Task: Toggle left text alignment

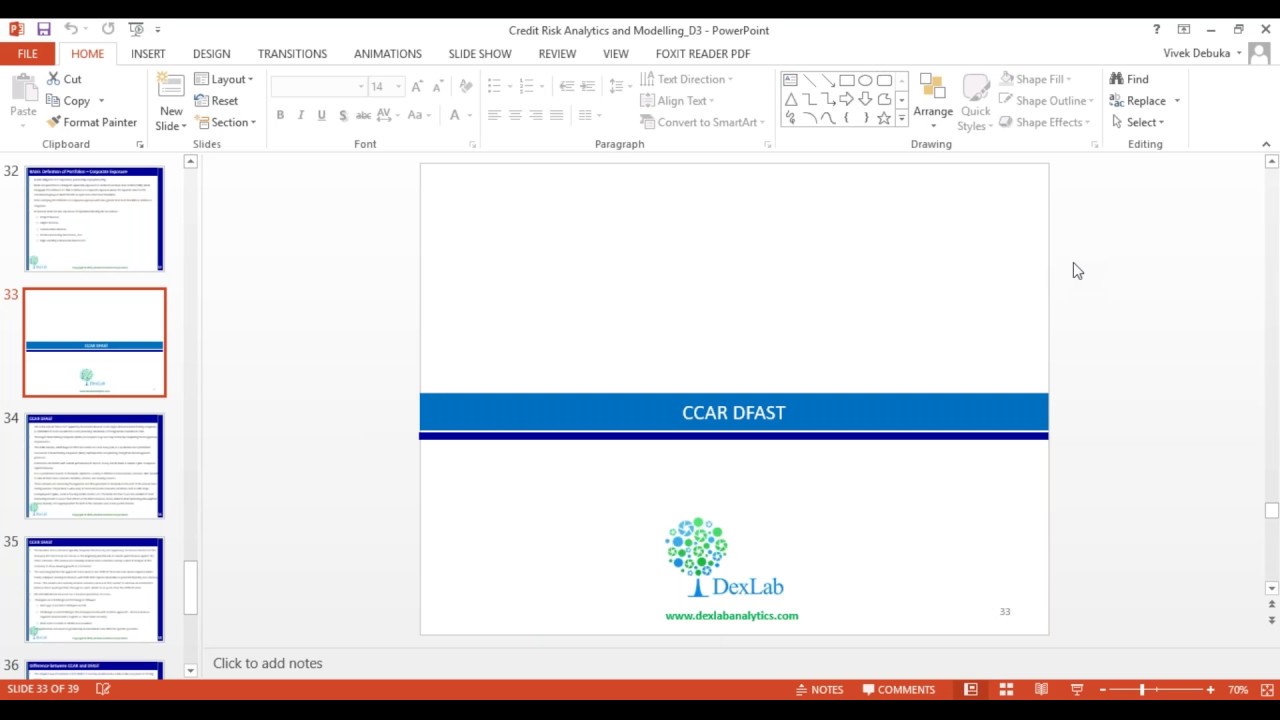Action: click(494, 115)
